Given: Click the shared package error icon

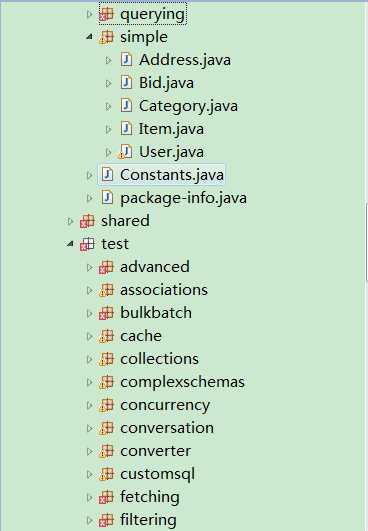Looking at the screenshot, I should point(87,221).
